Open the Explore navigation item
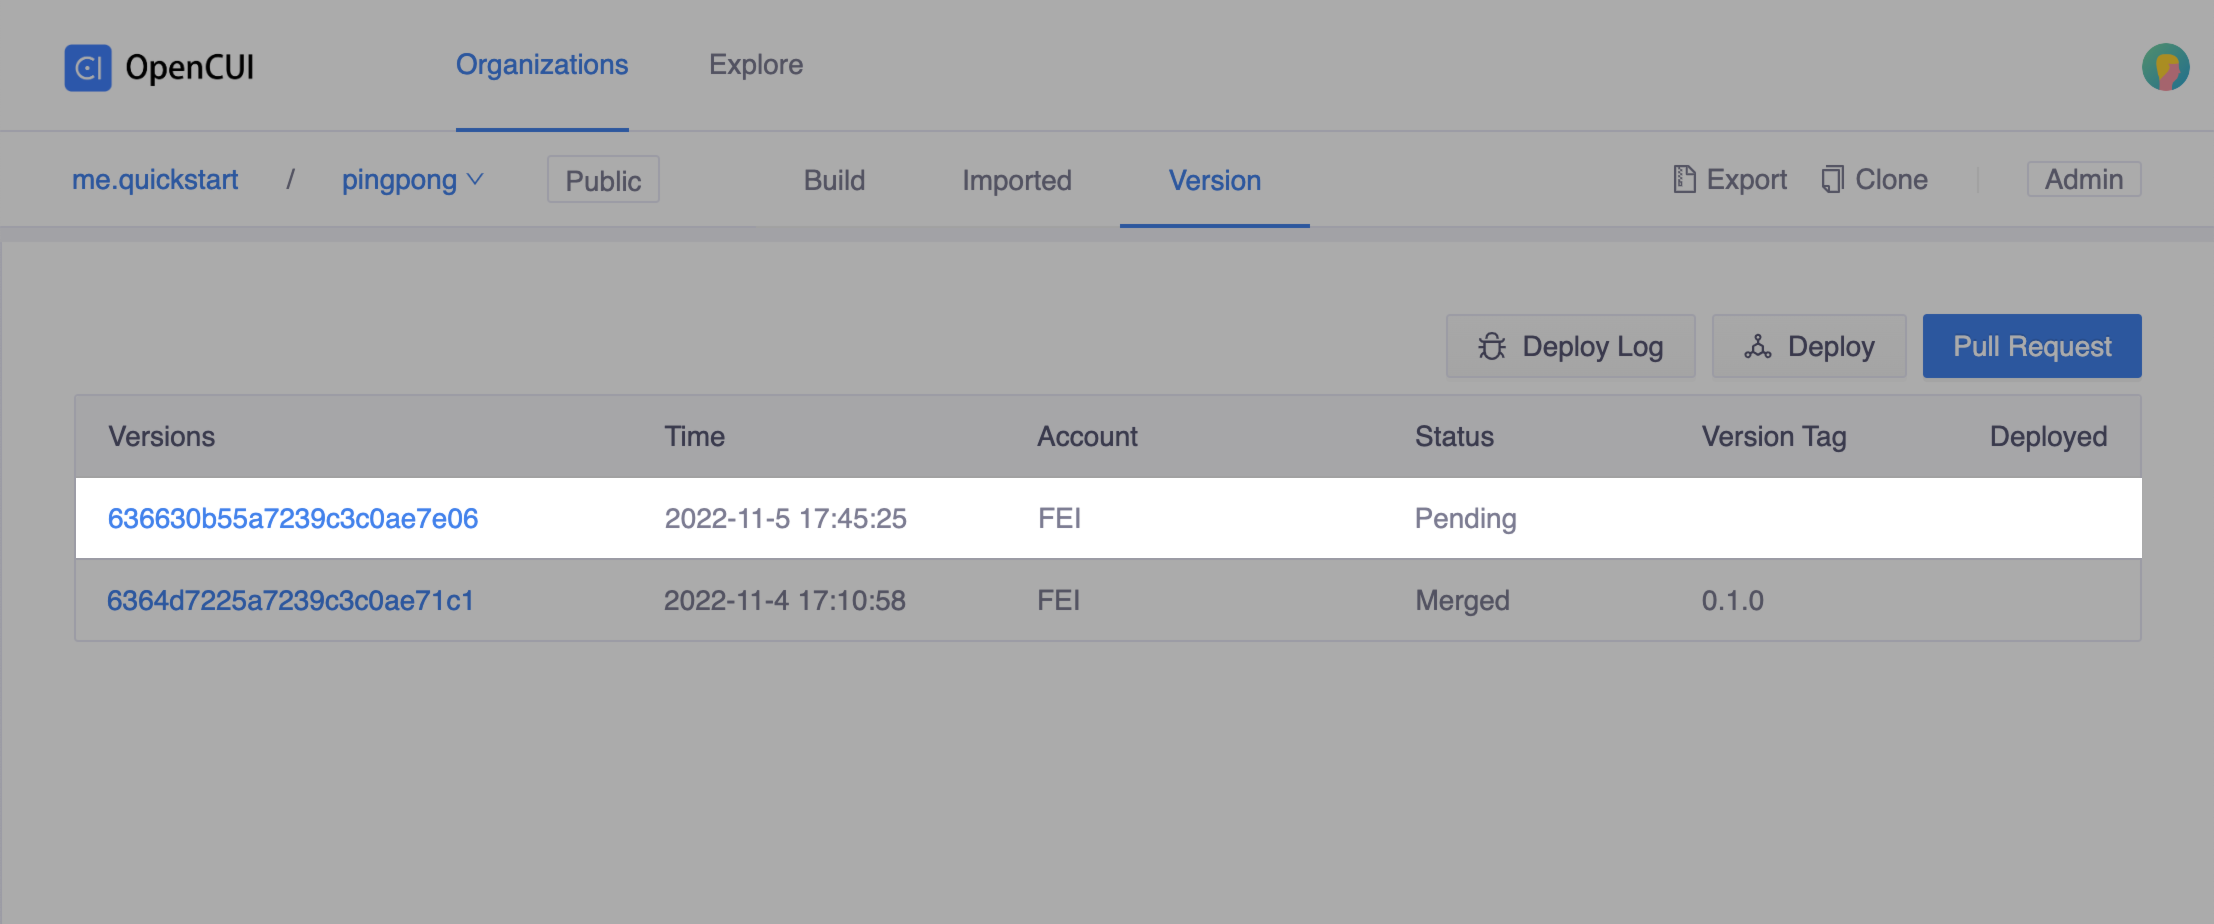The height and width of the screenshot is (924, 2214). pos(756,64)
